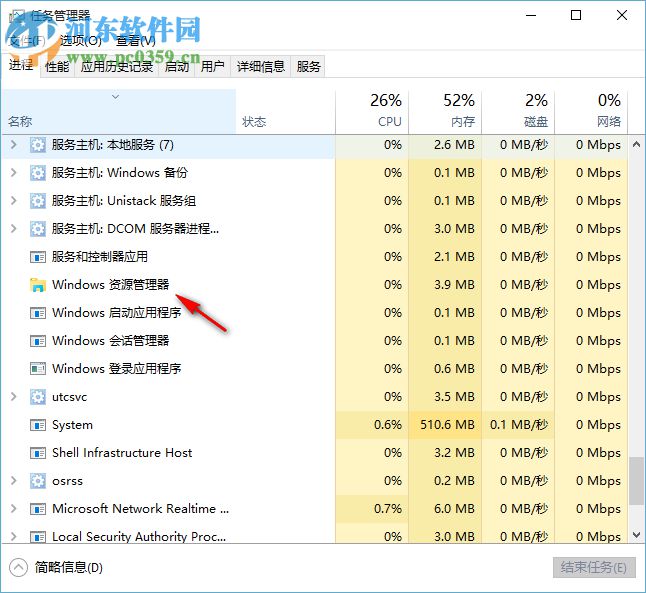Click the up-arrow icon beside 简略信息(D)

(x=19, y=568)
